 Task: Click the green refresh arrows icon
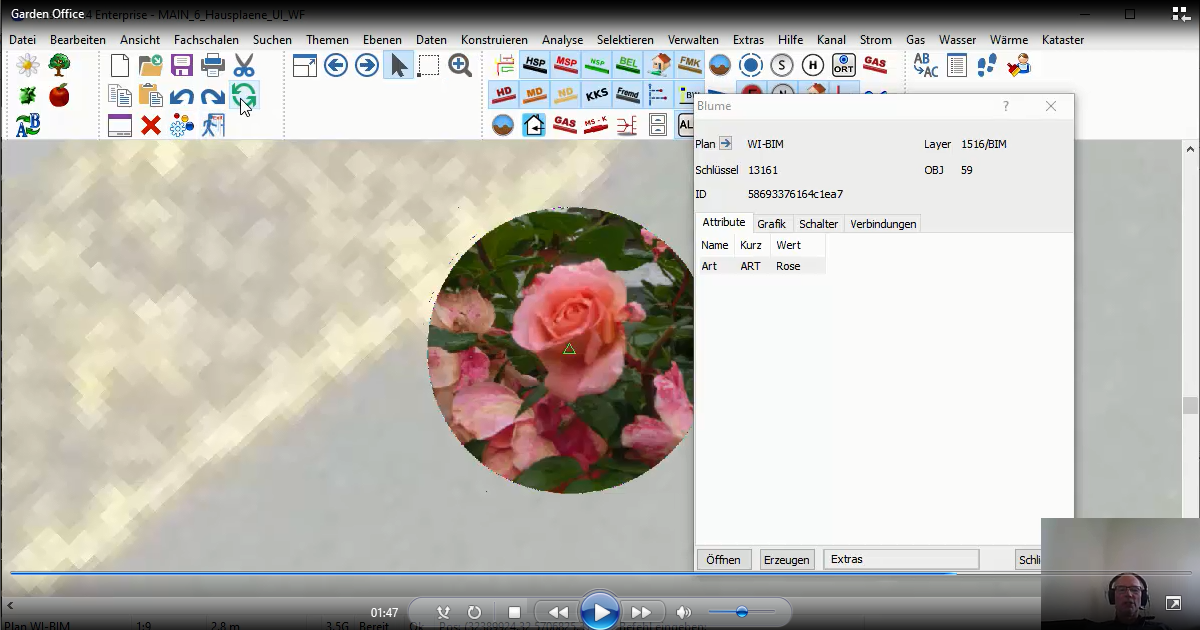(x=243, y=96)
